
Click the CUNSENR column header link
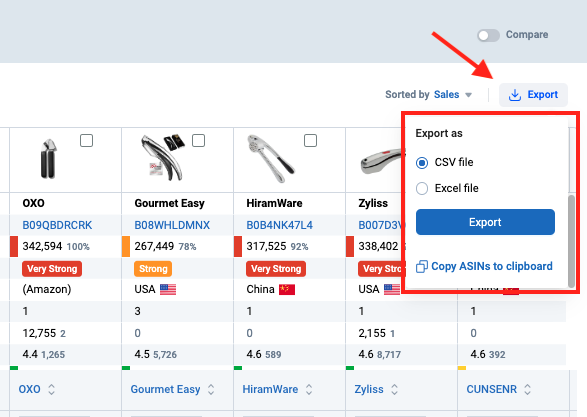(x=492, y=389)
